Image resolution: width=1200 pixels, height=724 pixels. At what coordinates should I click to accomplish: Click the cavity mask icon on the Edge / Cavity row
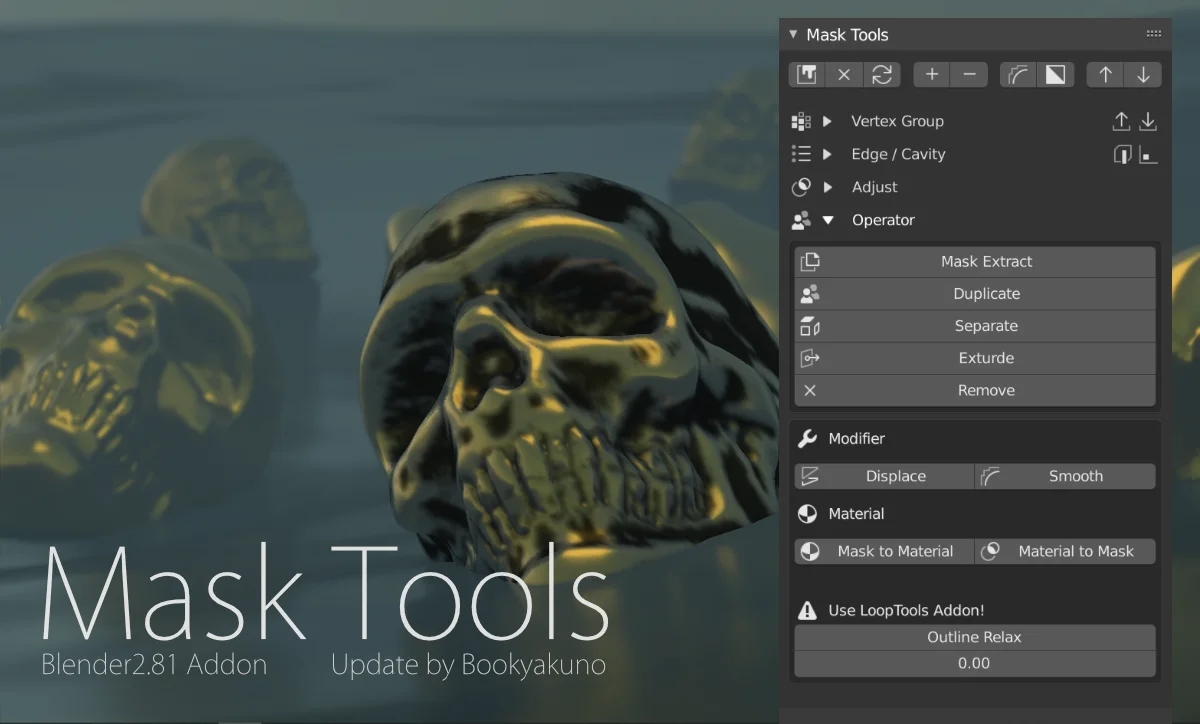(x=1148, y=154)
